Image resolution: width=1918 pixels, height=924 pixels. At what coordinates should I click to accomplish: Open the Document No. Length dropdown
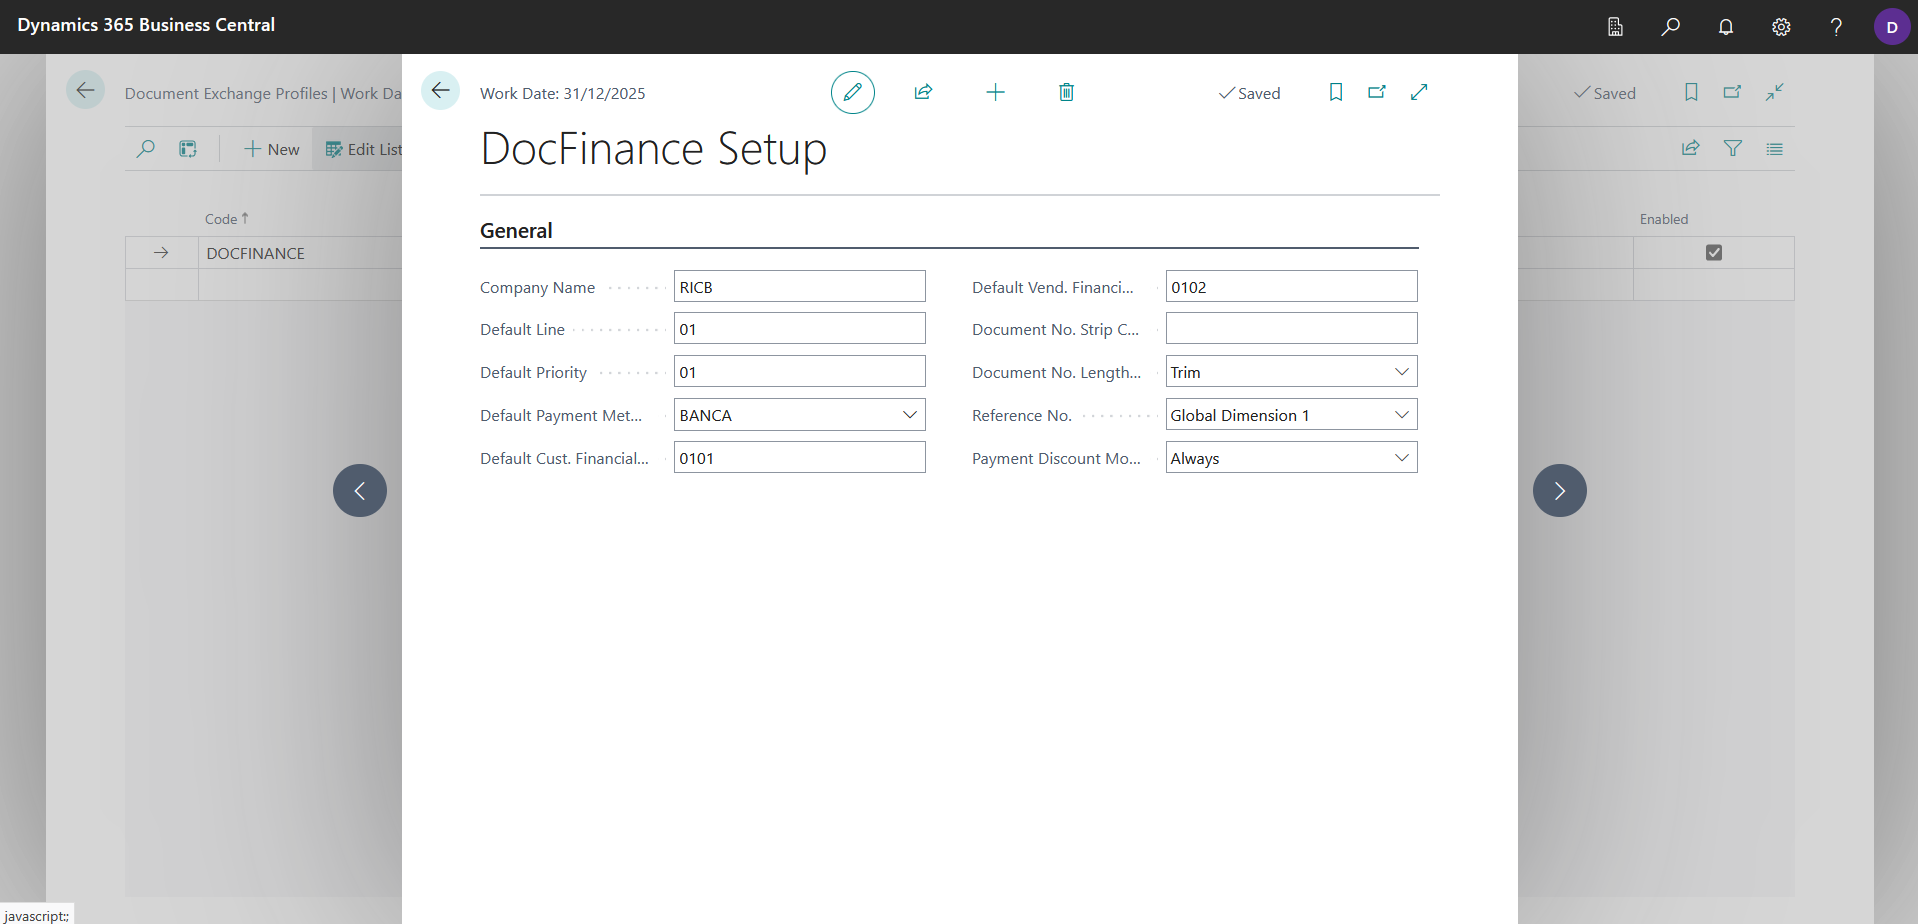[1402, 372]
